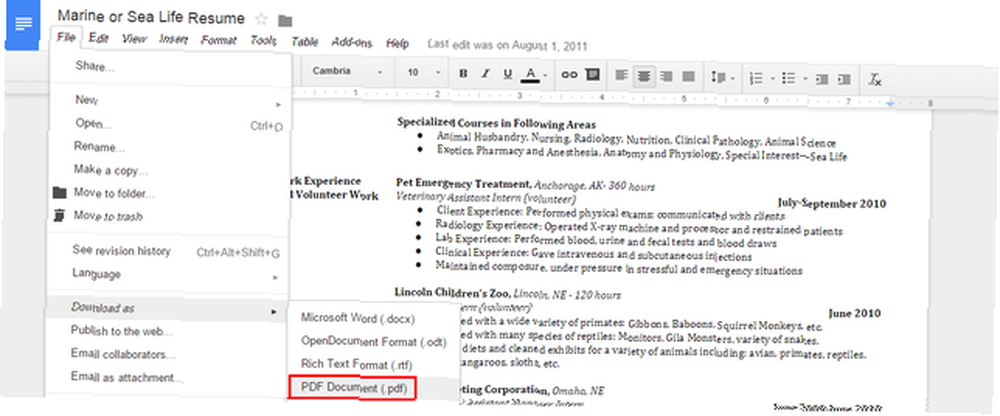This screenshot has width=1000, height=416.
Task: Toggle italic formatting
Action: (485, 74)
